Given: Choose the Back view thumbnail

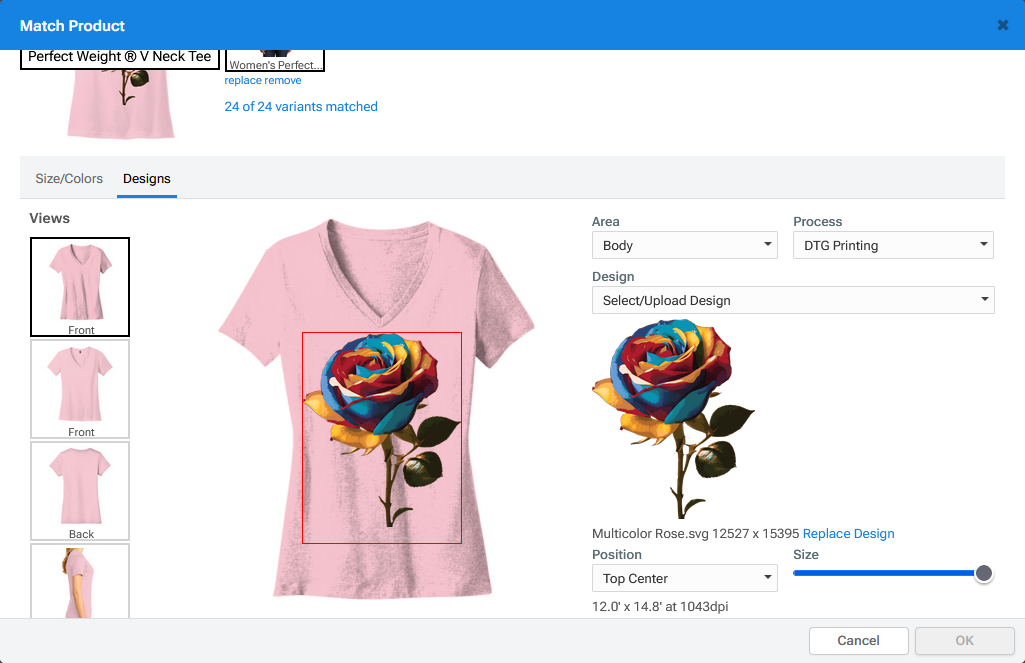Looking at the screenshot, I should (80, 490).
